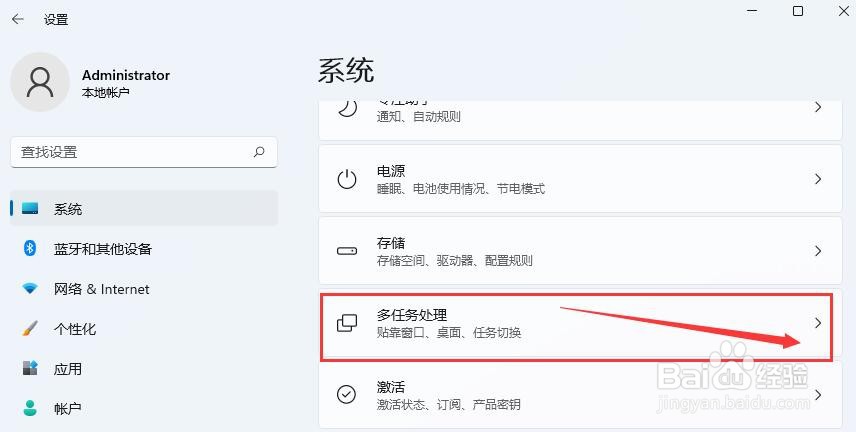The width and height of the screenshot is (856, 432).
Task: Maximize the Settings window
Action: 798,11
